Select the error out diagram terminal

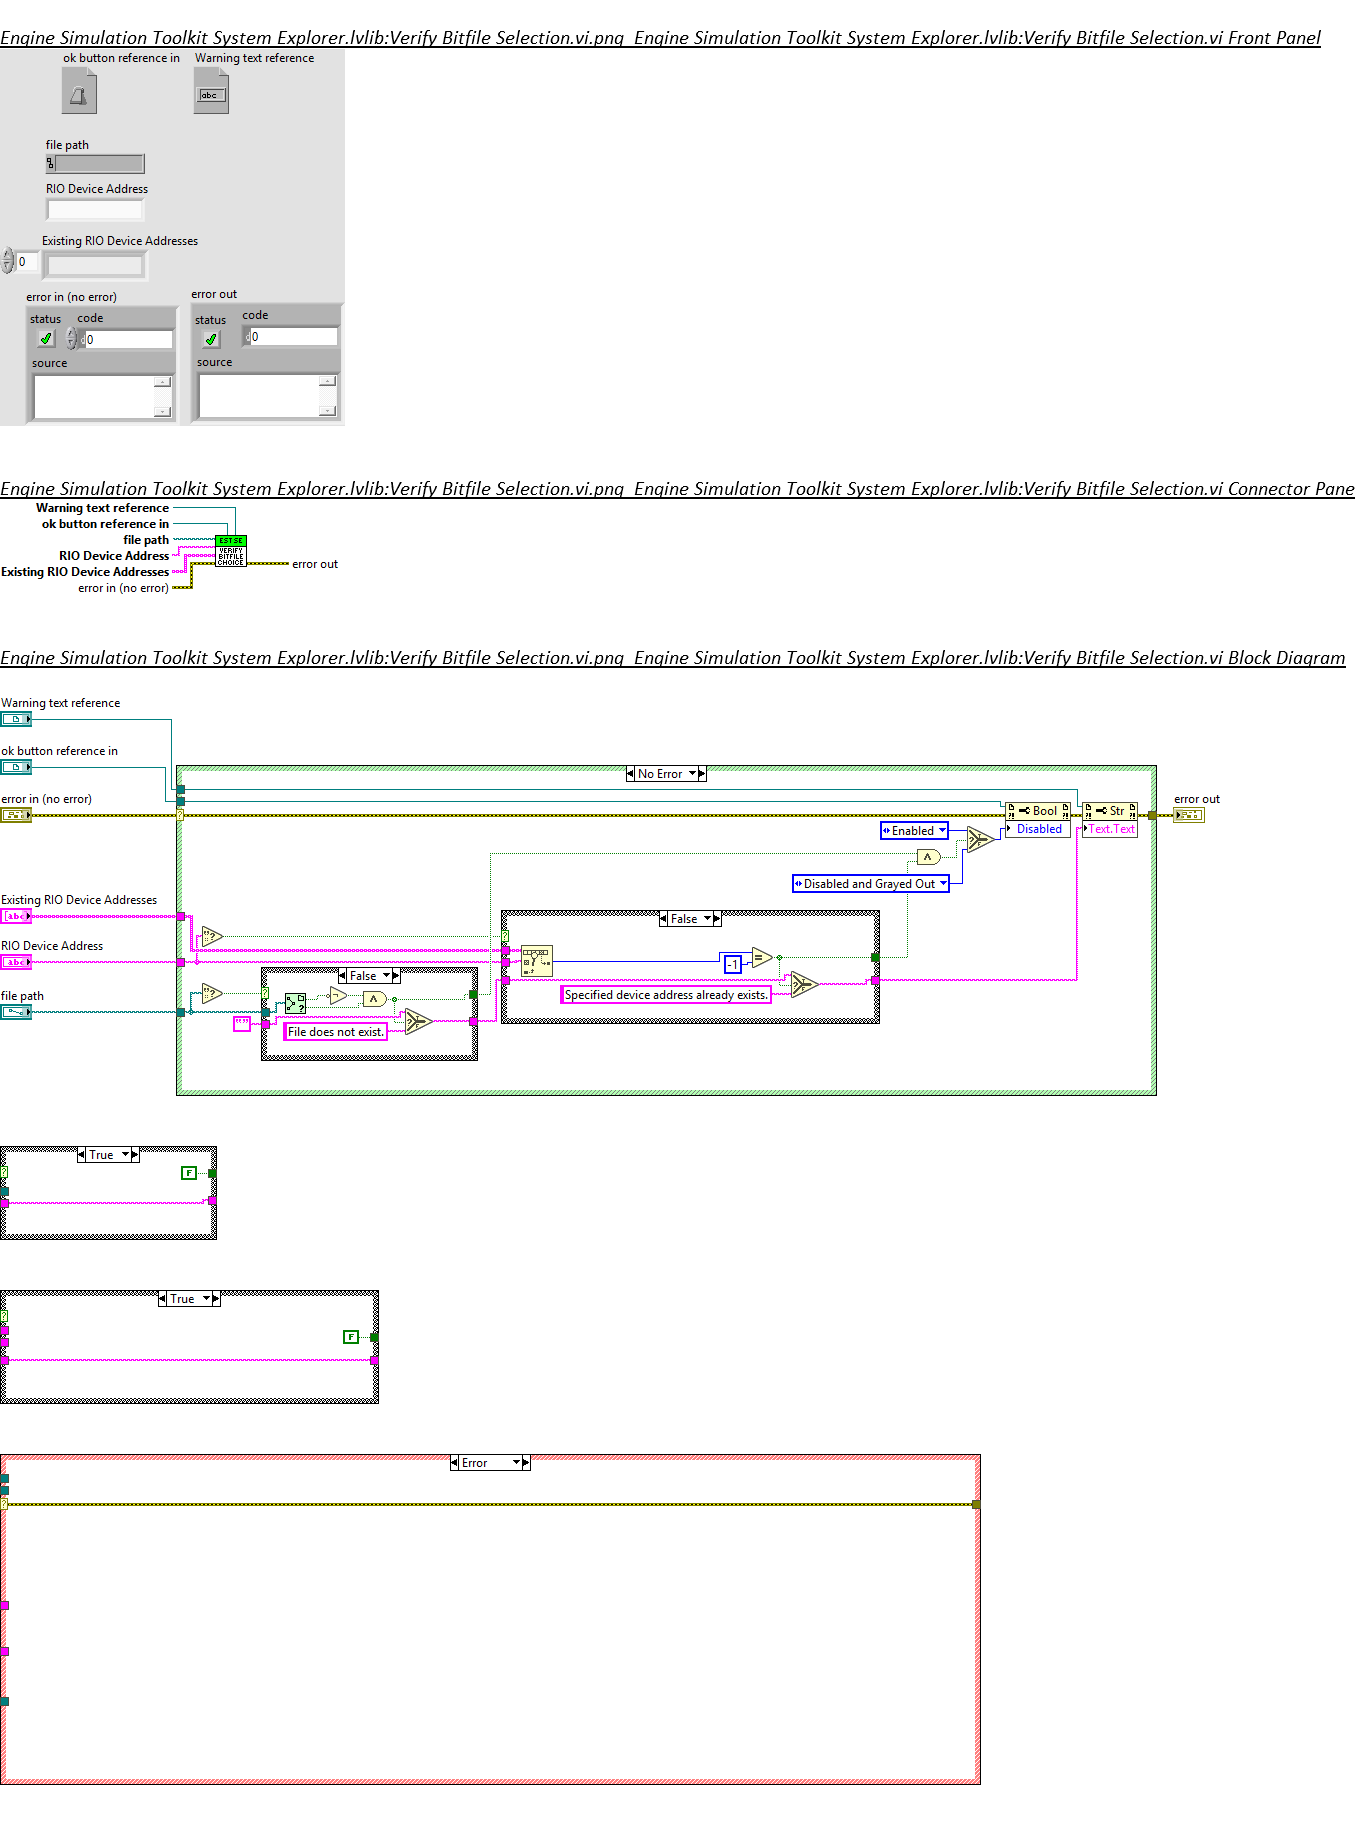(1189, 815)
